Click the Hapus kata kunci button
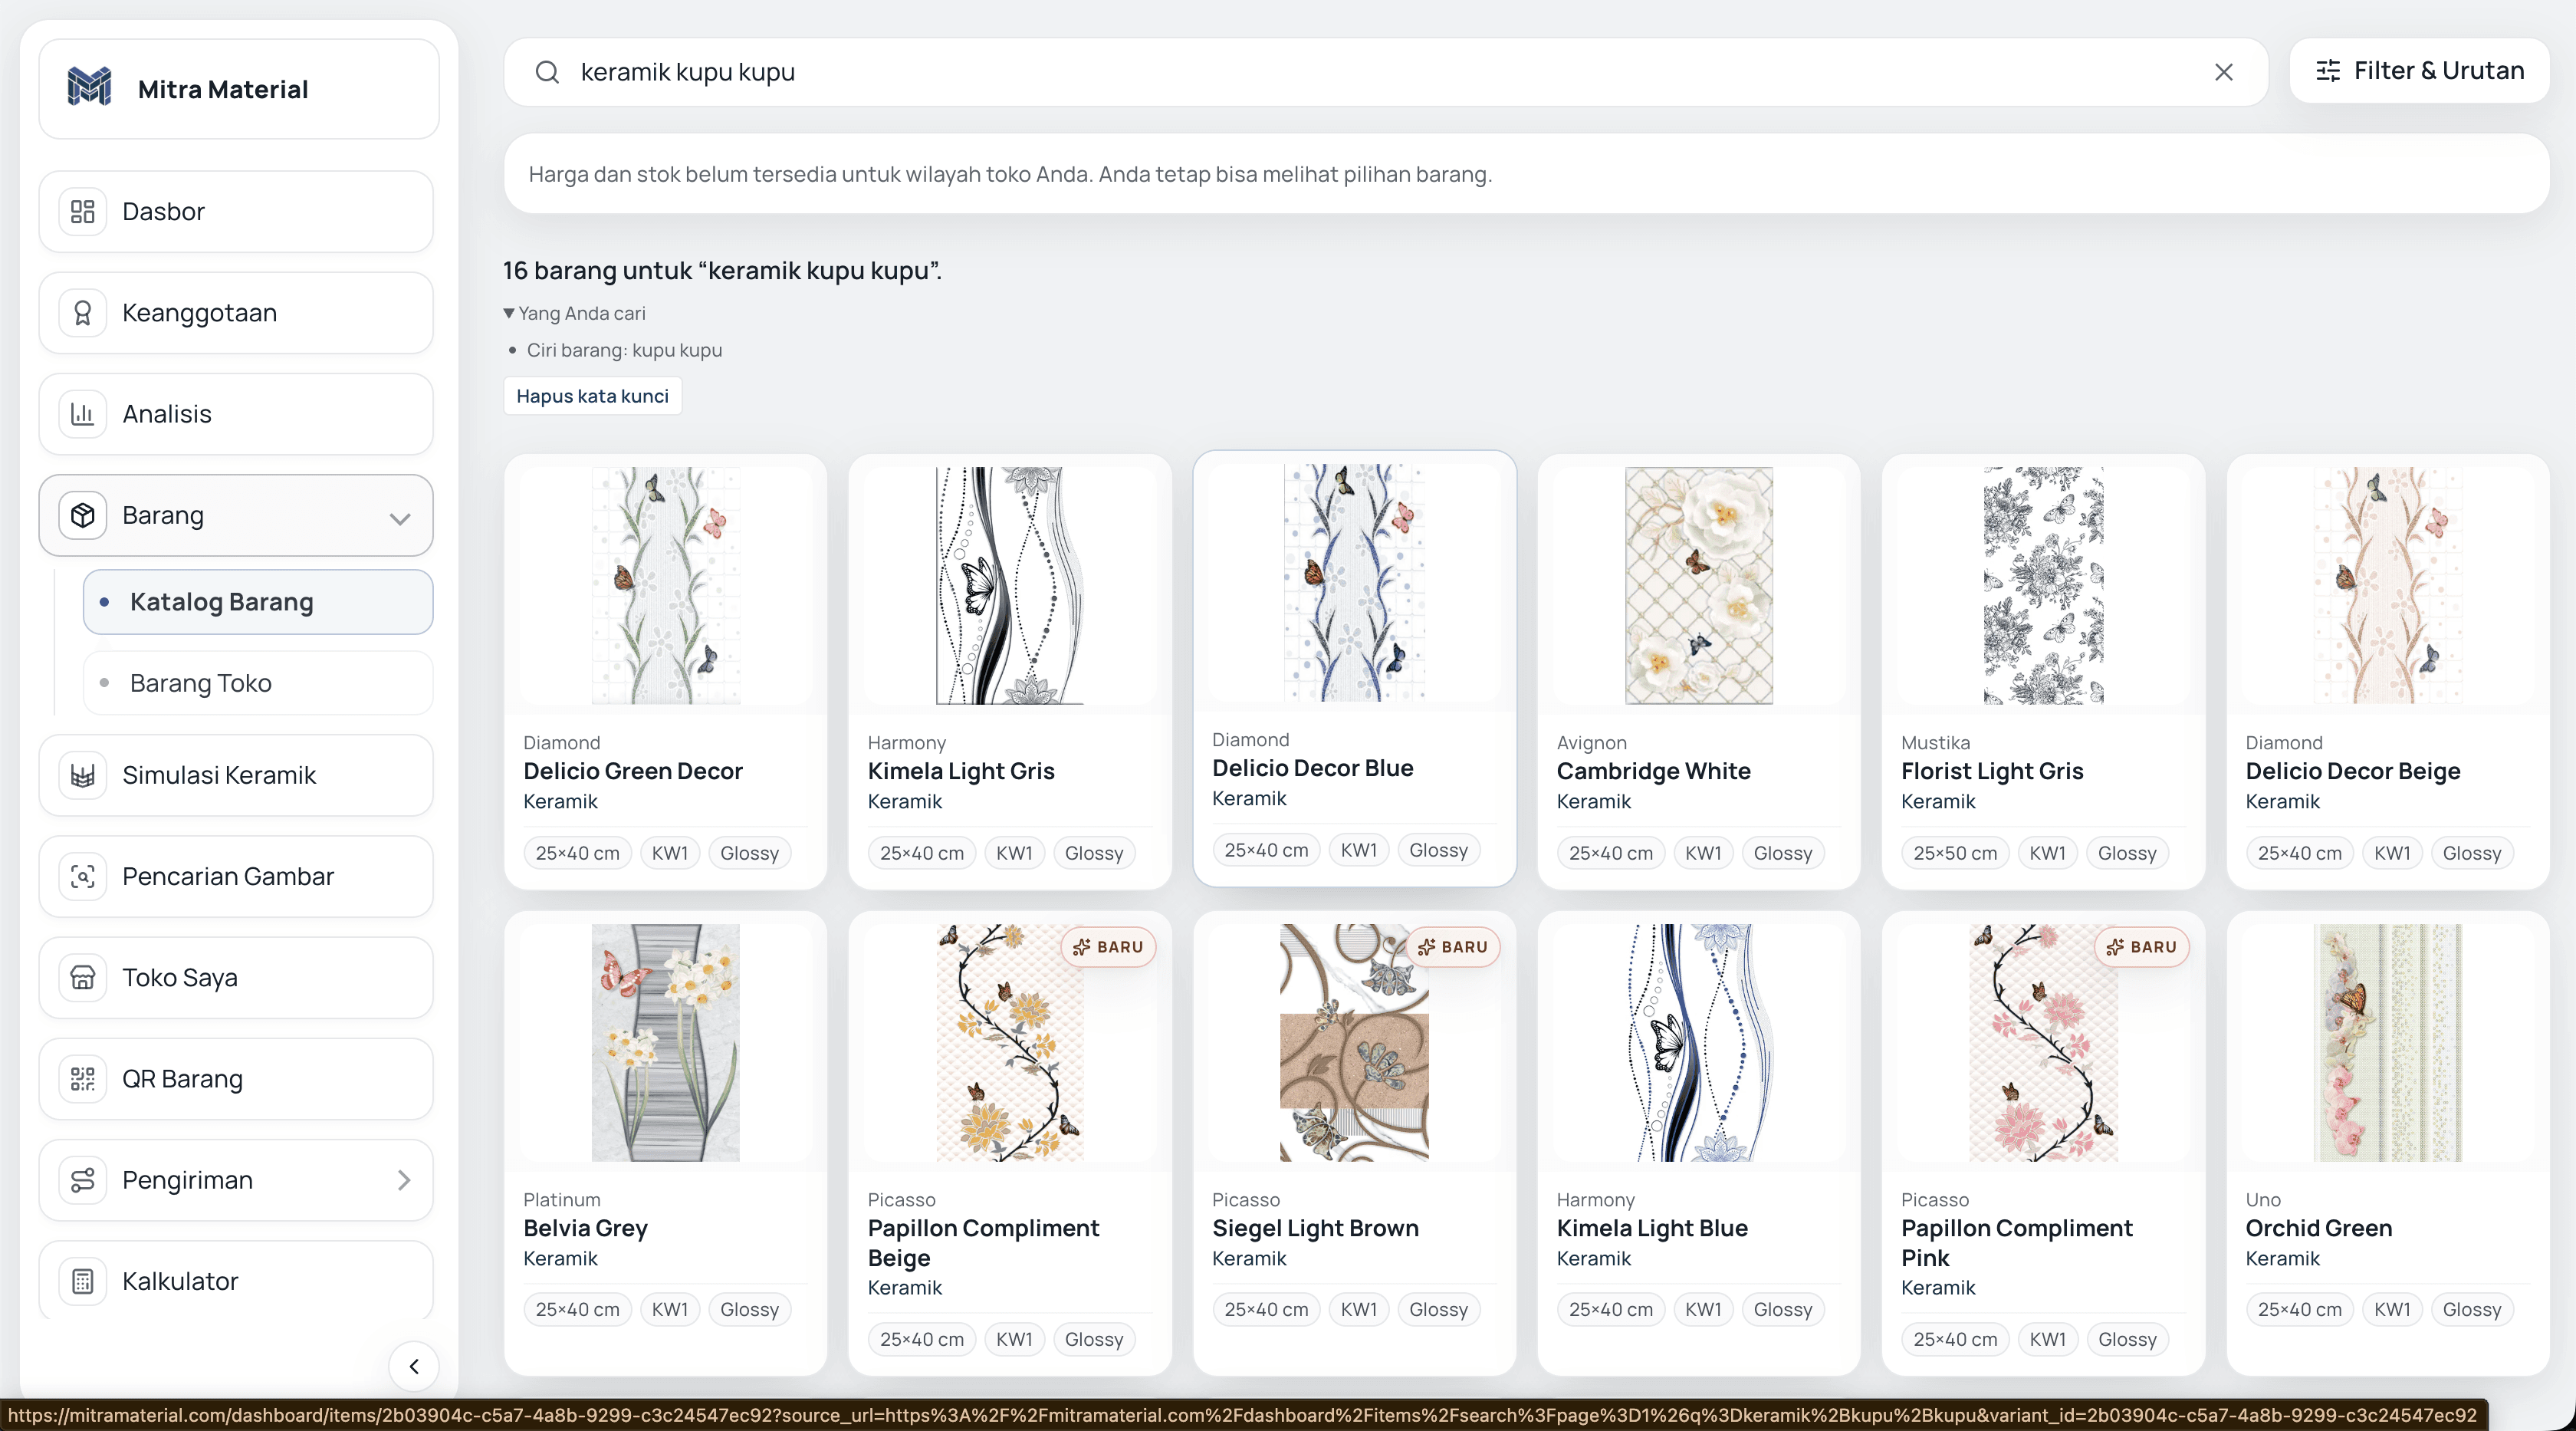Screen dimensions: 2576x1431 (592, 396)
